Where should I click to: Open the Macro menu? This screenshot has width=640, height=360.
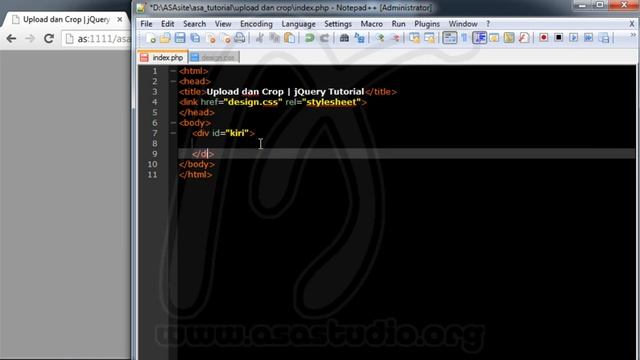click(371, 24)
